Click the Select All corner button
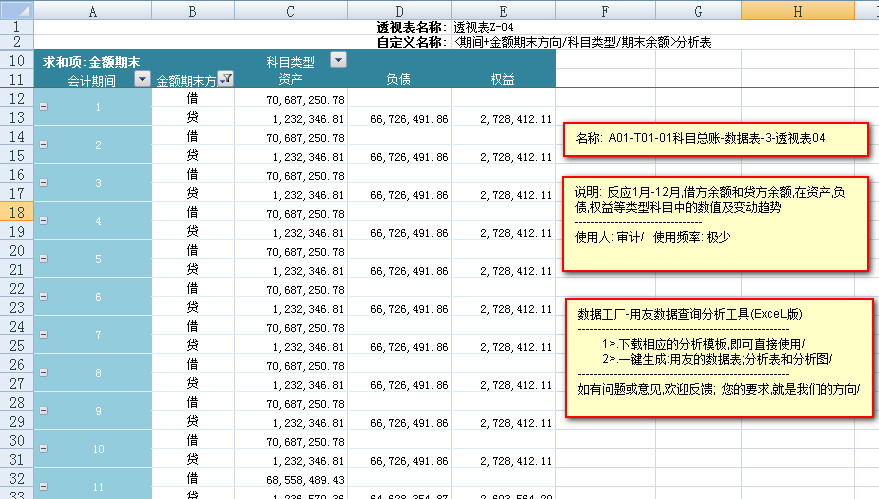The image size is (879, 499). [x=16, y=10]
